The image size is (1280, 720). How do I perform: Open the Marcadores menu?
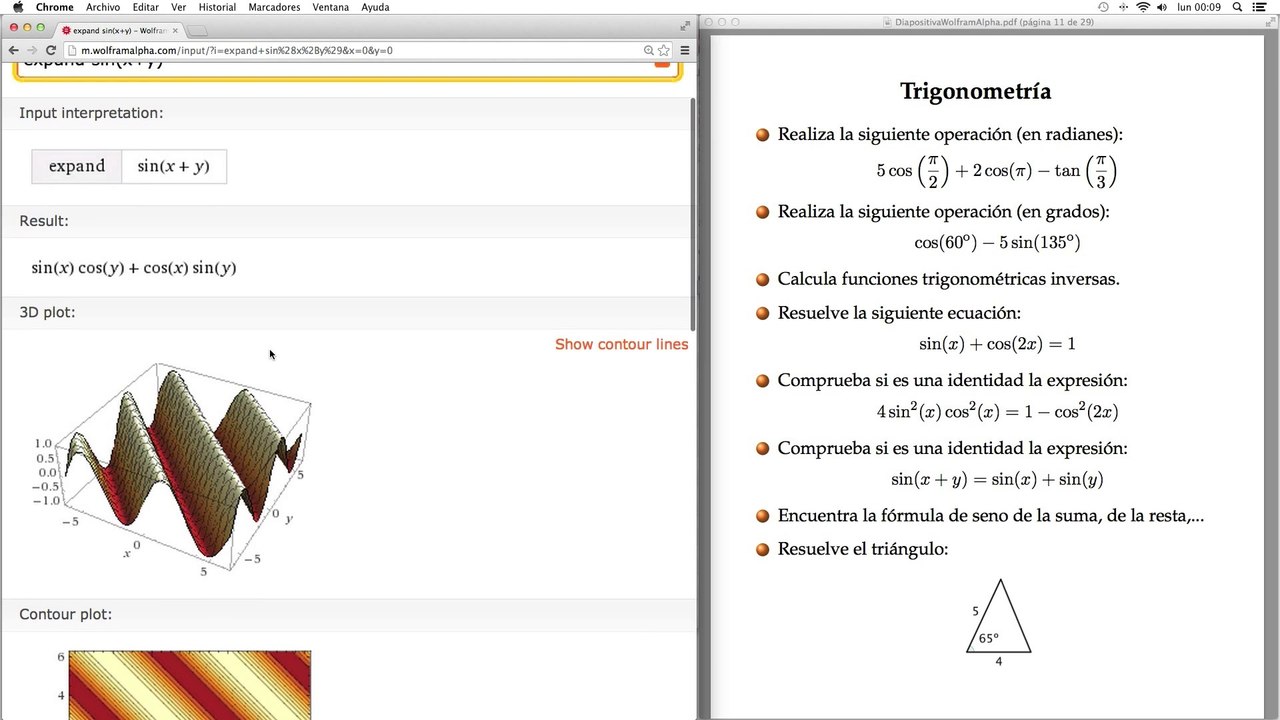(x=274, y=7)
